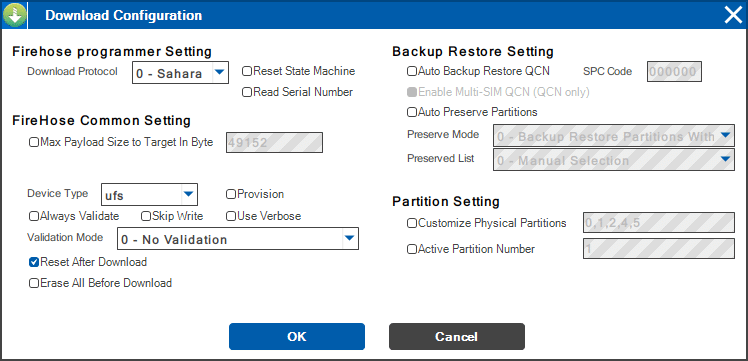Image resolution: width=748 pixels, height=361 pixels.
Task: Expand the Preserve Mode dropdown
Action: tap(613, 136)
